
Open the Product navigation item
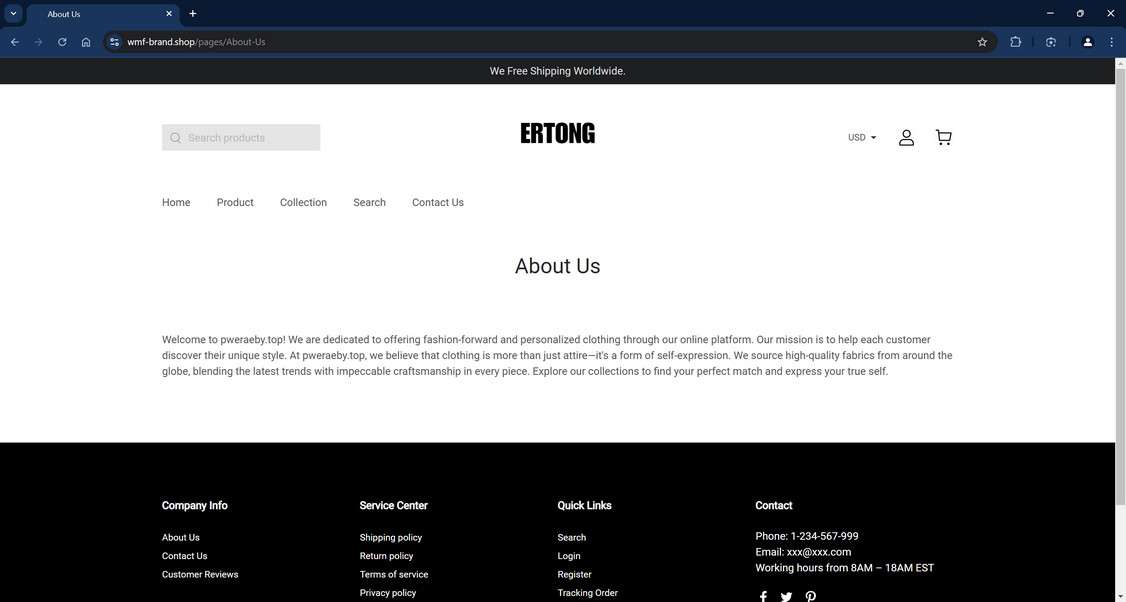pyautogui.click(x=235, y=203)
